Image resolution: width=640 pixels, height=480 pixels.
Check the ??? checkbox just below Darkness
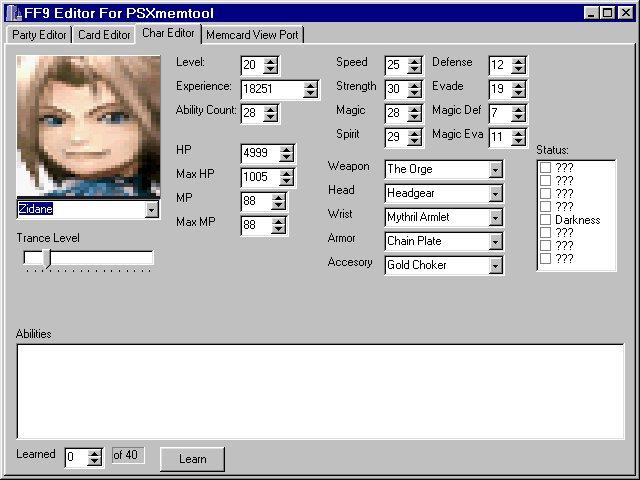pos(546,233)
